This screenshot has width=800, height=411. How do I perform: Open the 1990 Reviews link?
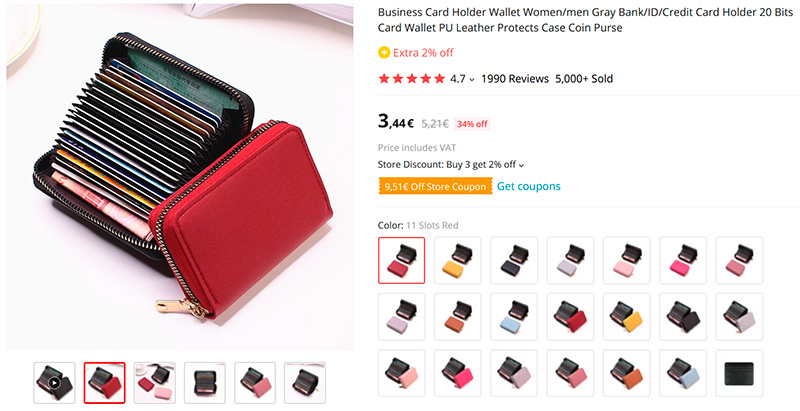tap(515, 79)
